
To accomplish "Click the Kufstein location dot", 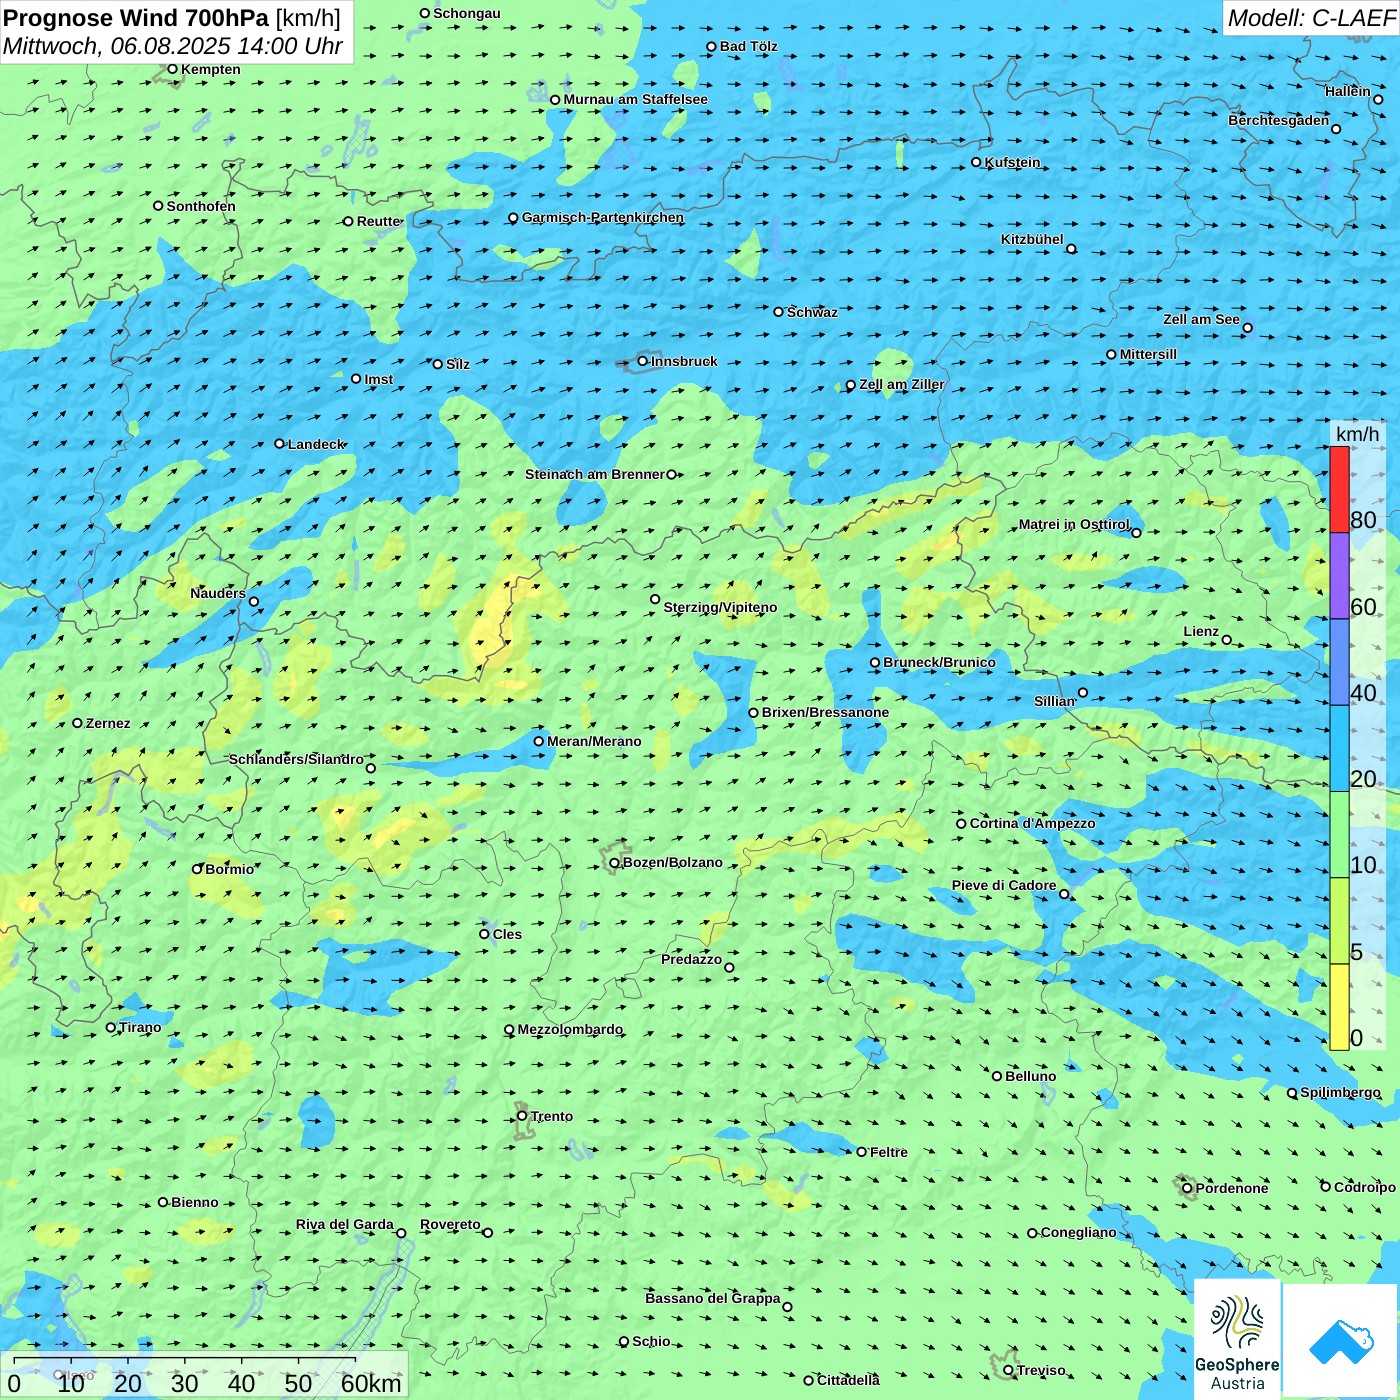I will 977,162.
